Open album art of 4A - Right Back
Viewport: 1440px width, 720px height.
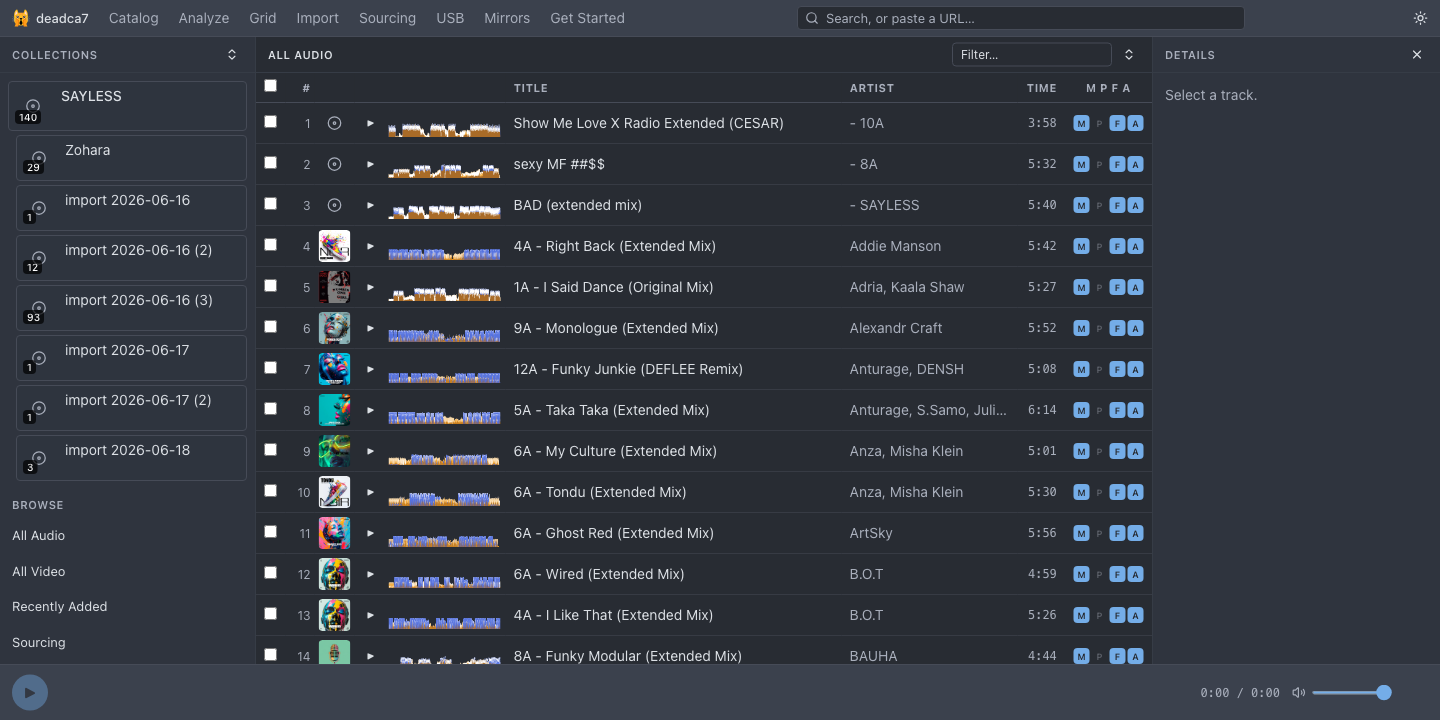point(334,246)
